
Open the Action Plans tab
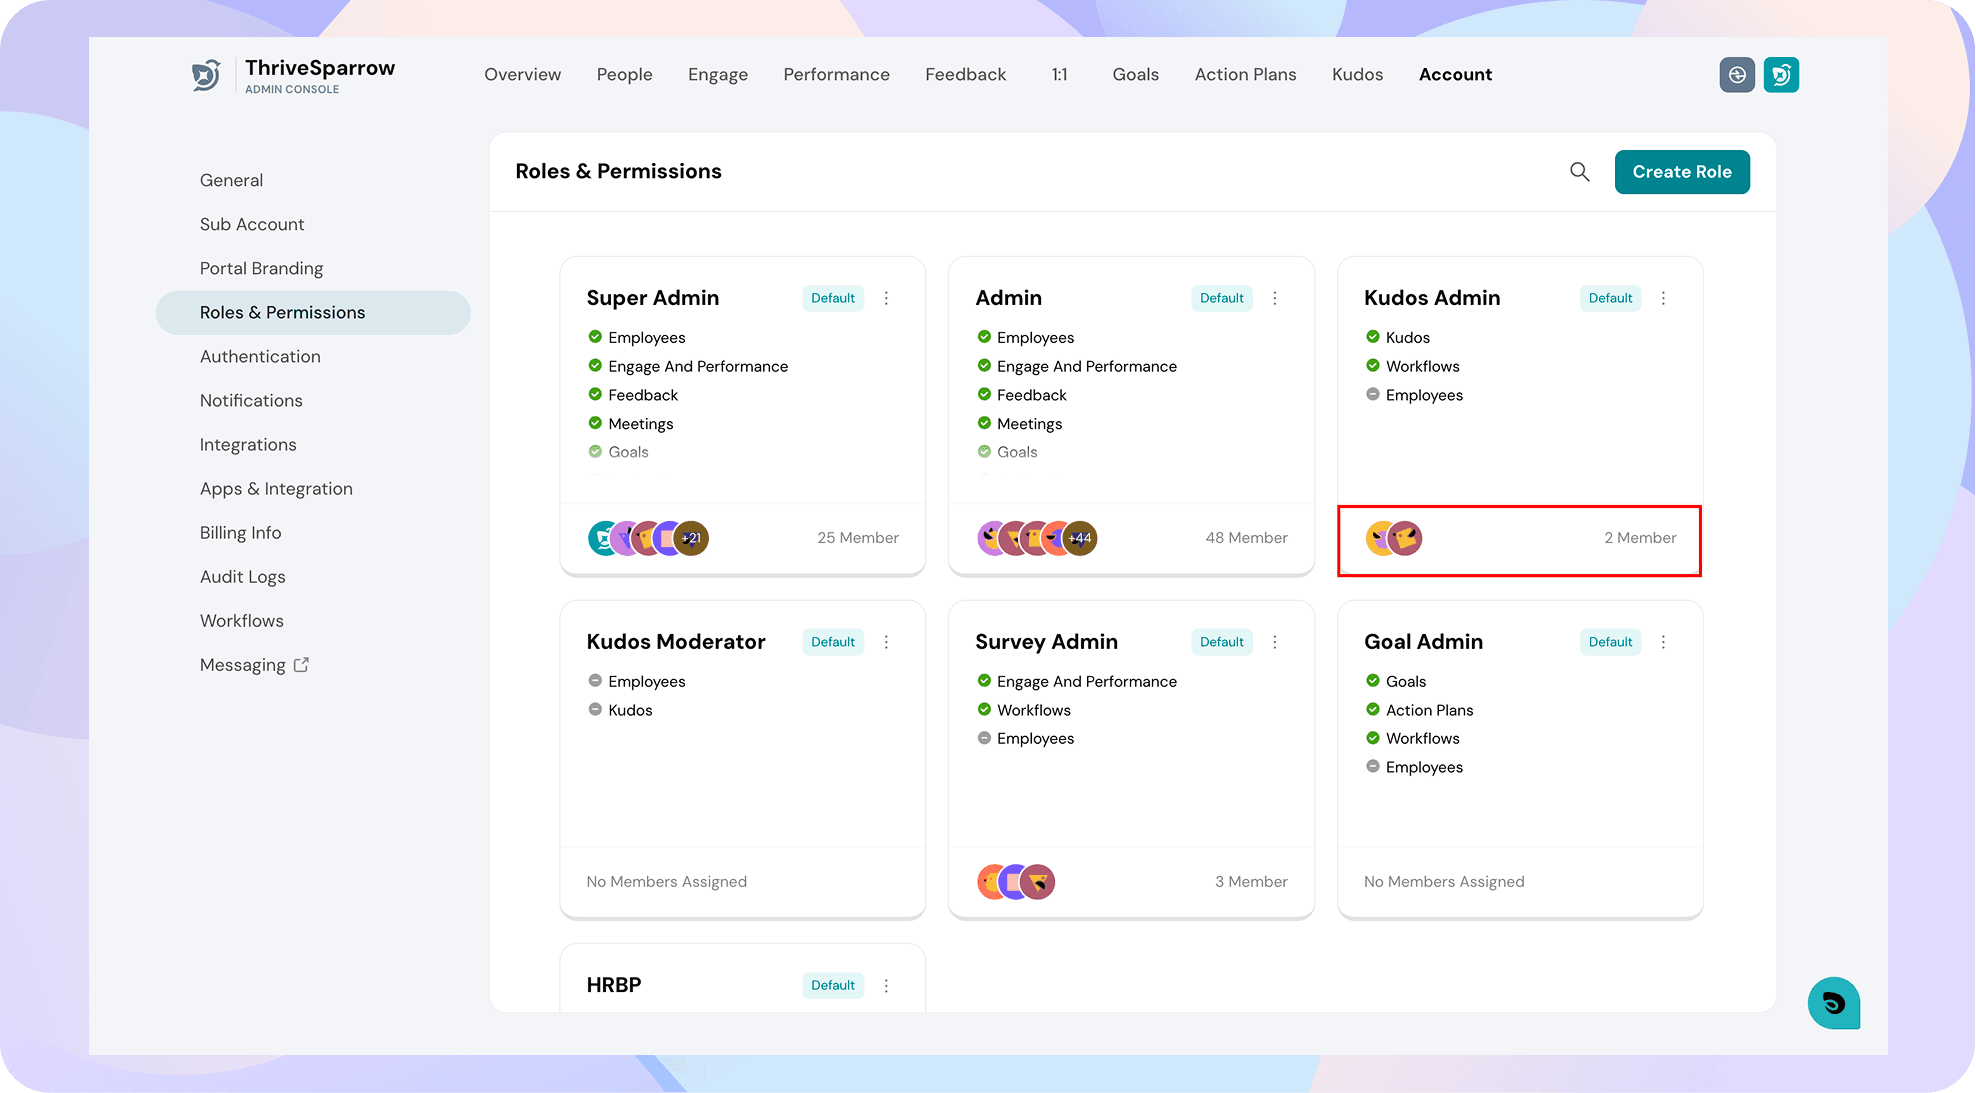tap(1246, 75)
